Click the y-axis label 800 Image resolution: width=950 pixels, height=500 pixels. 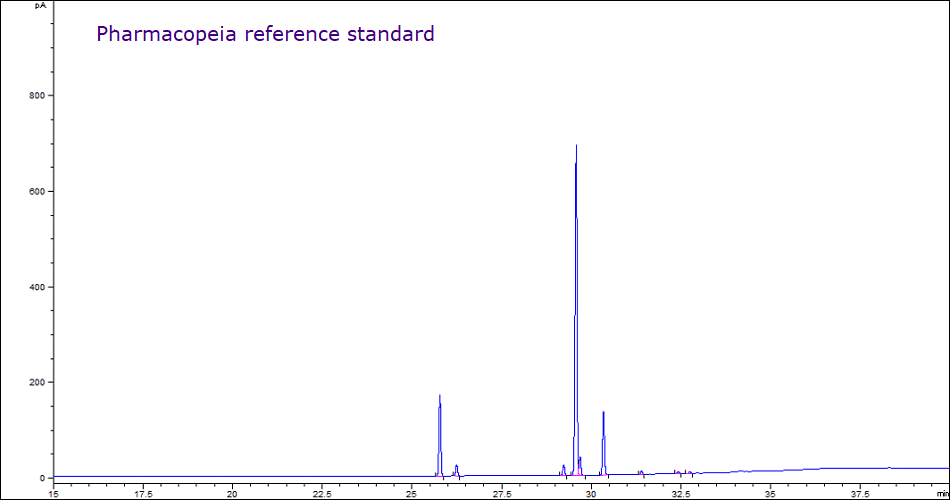pyautogui.click(x=37, y=96)
